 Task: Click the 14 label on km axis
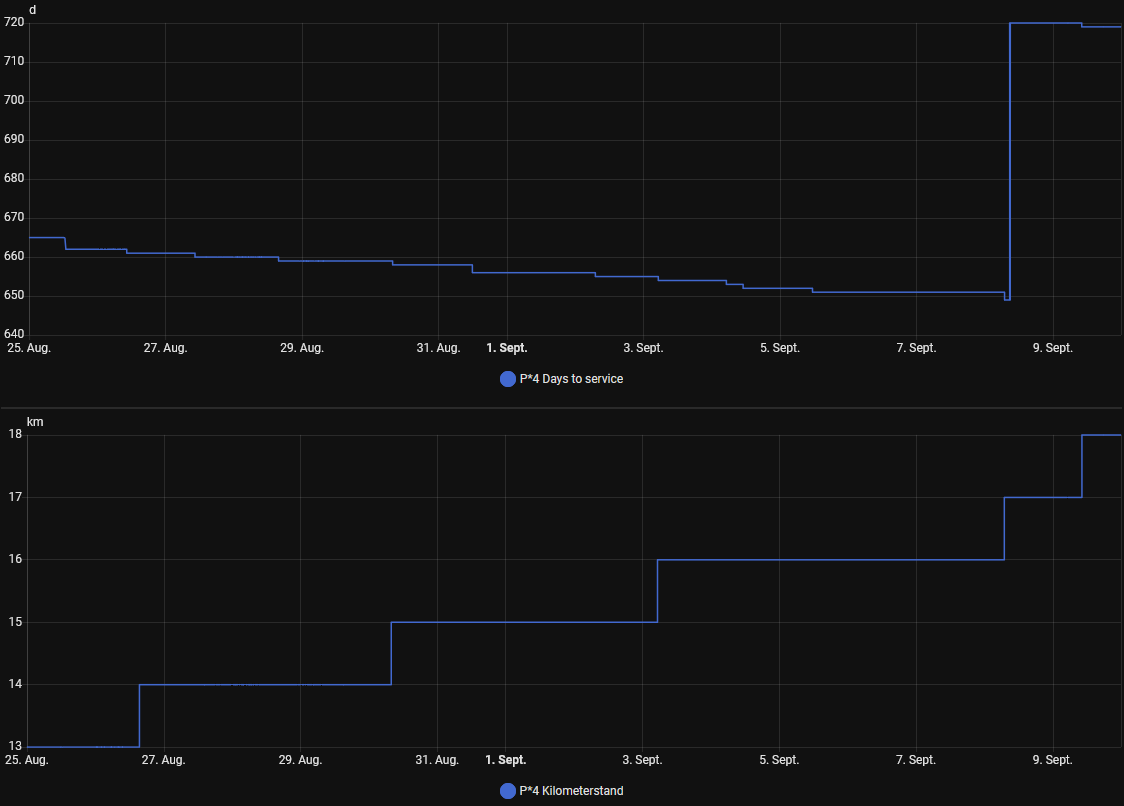[15, 684]
